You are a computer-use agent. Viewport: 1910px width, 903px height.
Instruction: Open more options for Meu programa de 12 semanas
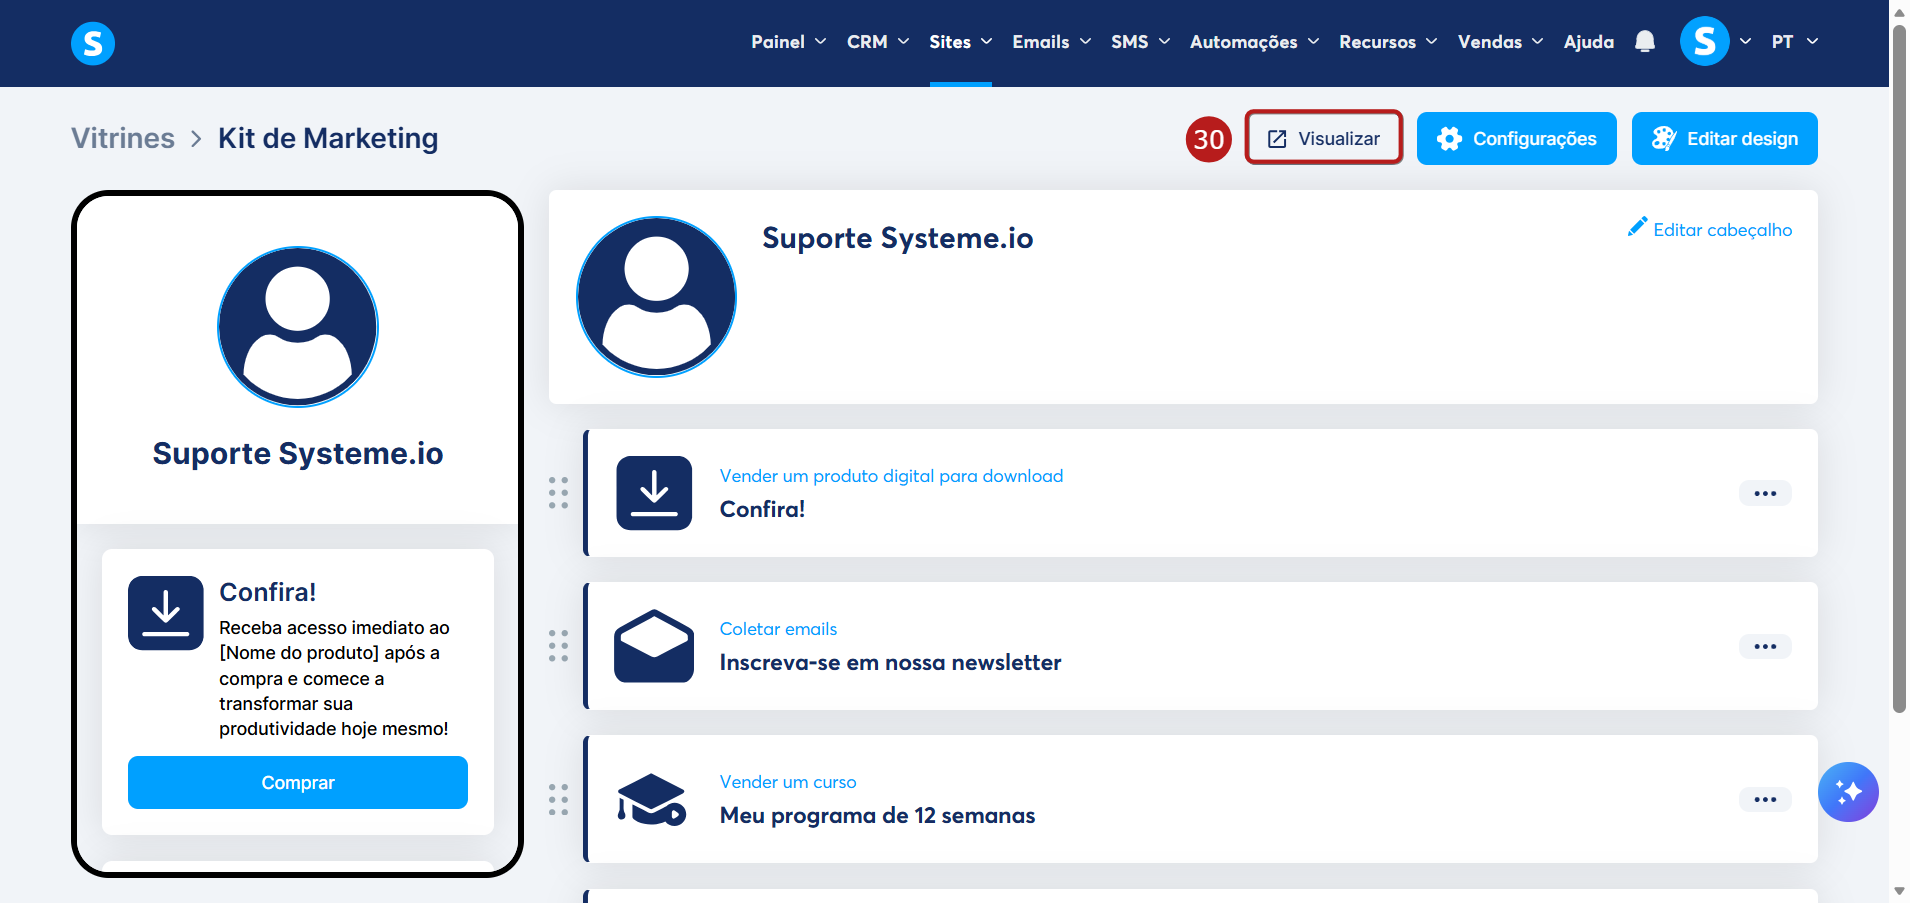pos(1765,799)
